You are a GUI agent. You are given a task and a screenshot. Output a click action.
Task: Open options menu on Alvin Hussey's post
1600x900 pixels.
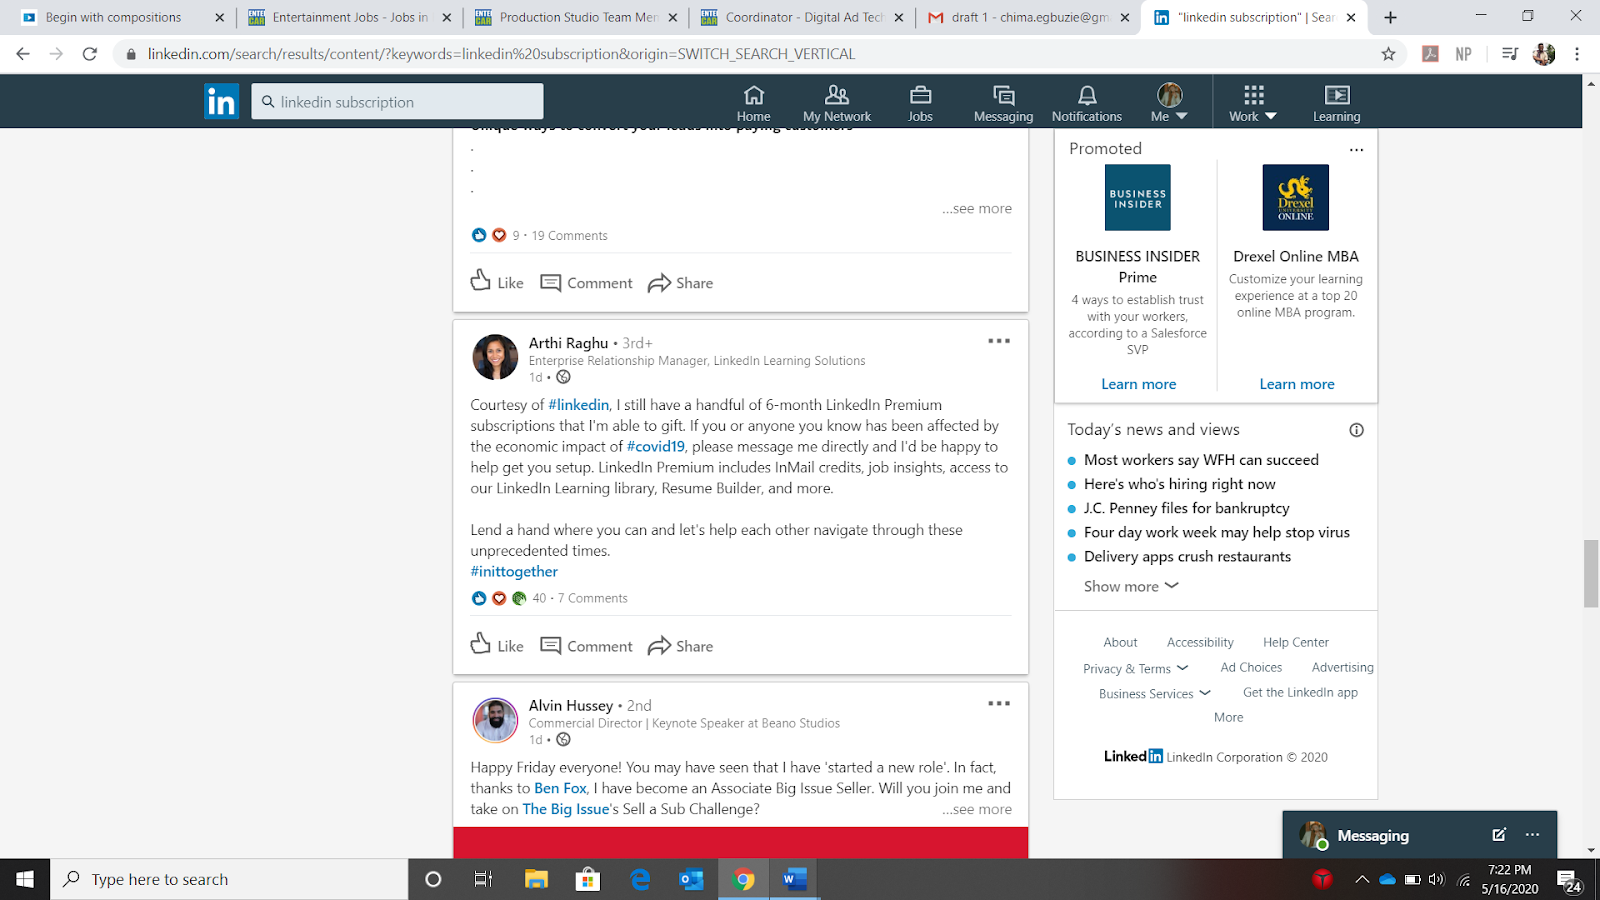999,704
